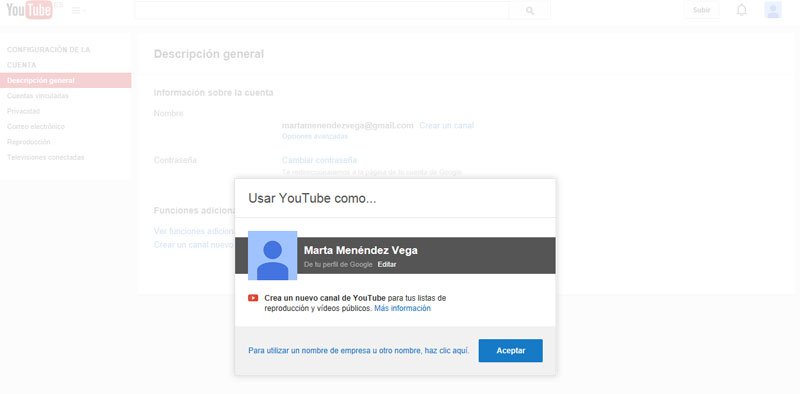
Task: Click the Subir upload button
Action: point(702,10)
